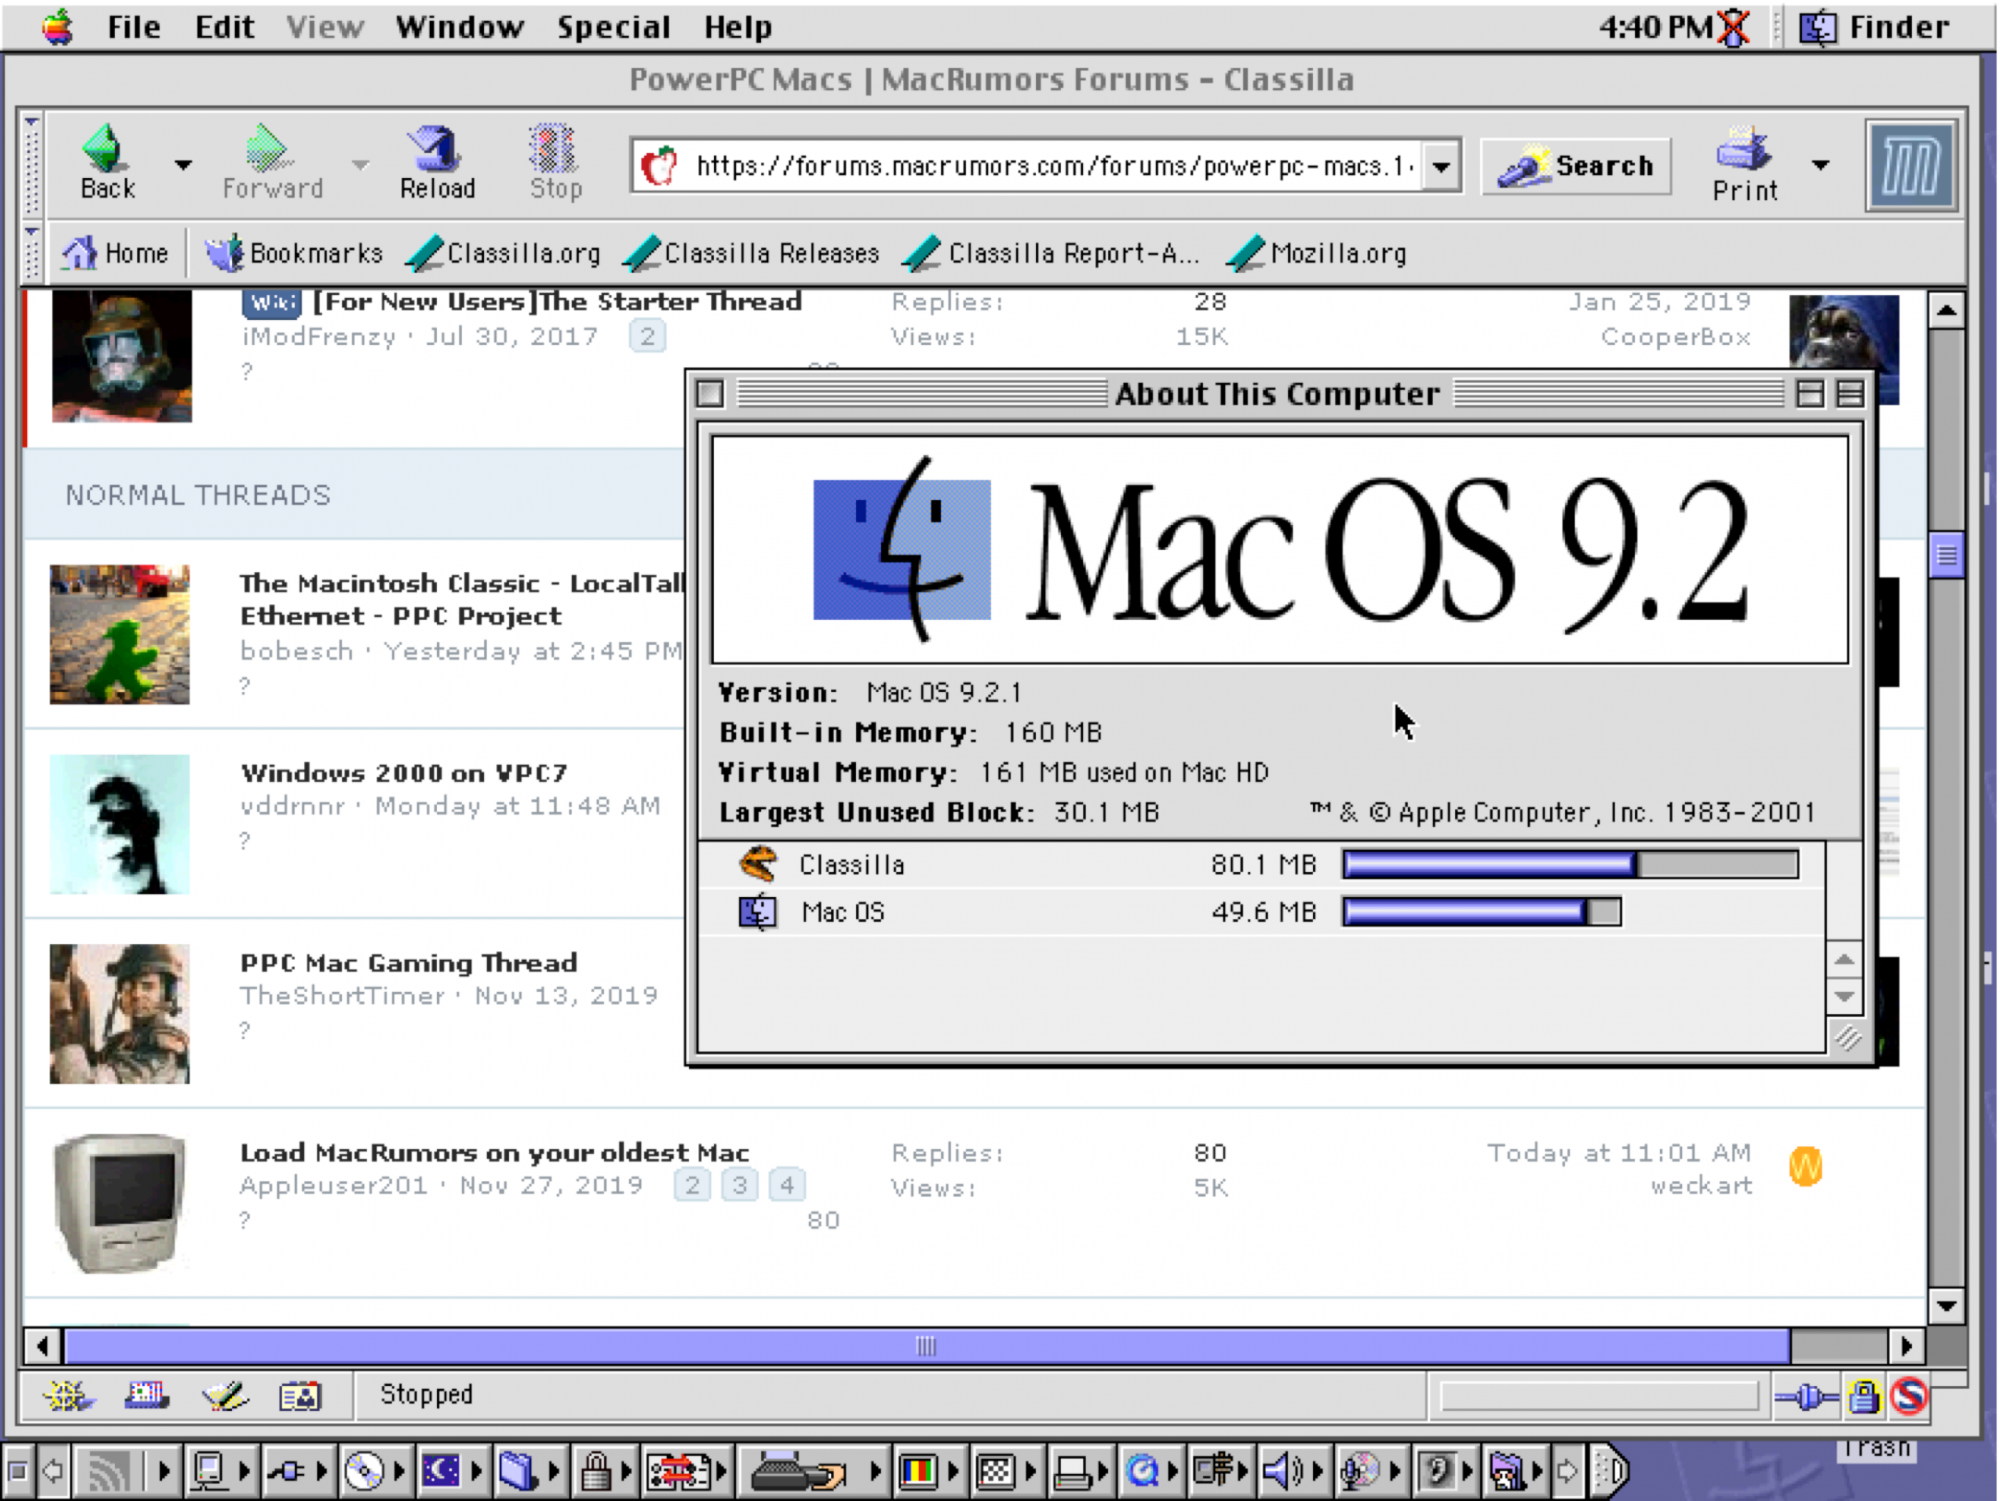
Task: Go to page 3 of Load MacRumors thread
Action: tap(739, 1185)
